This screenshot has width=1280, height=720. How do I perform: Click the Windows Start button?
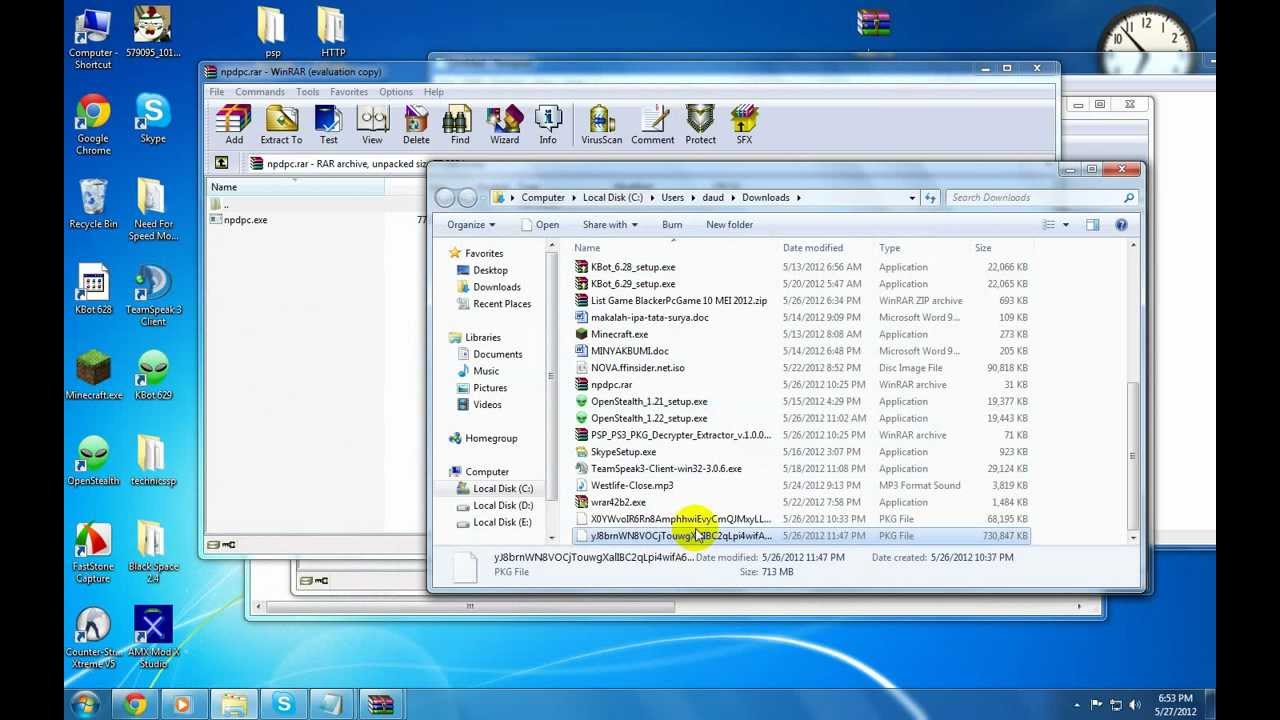(85, 704)
